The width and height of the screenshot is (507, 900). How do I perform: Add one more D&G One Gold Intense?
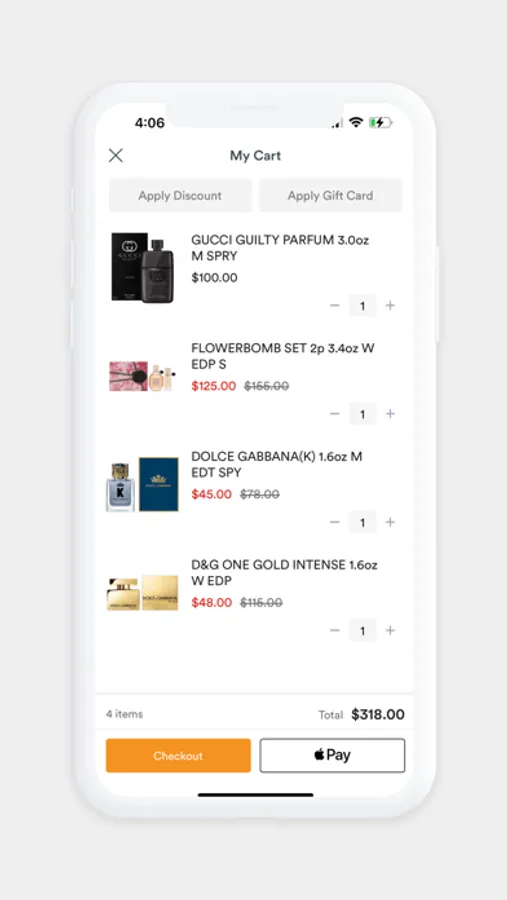[x=390, y=631]
